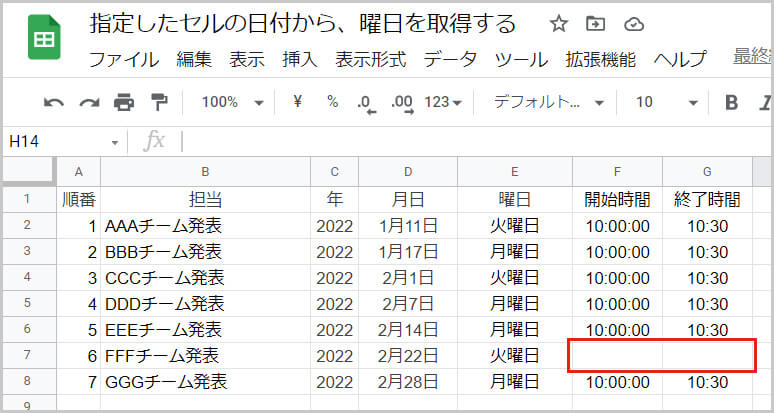Undo the last action
The width and height of the screenshot is (774, 413).
click(53, 103)
